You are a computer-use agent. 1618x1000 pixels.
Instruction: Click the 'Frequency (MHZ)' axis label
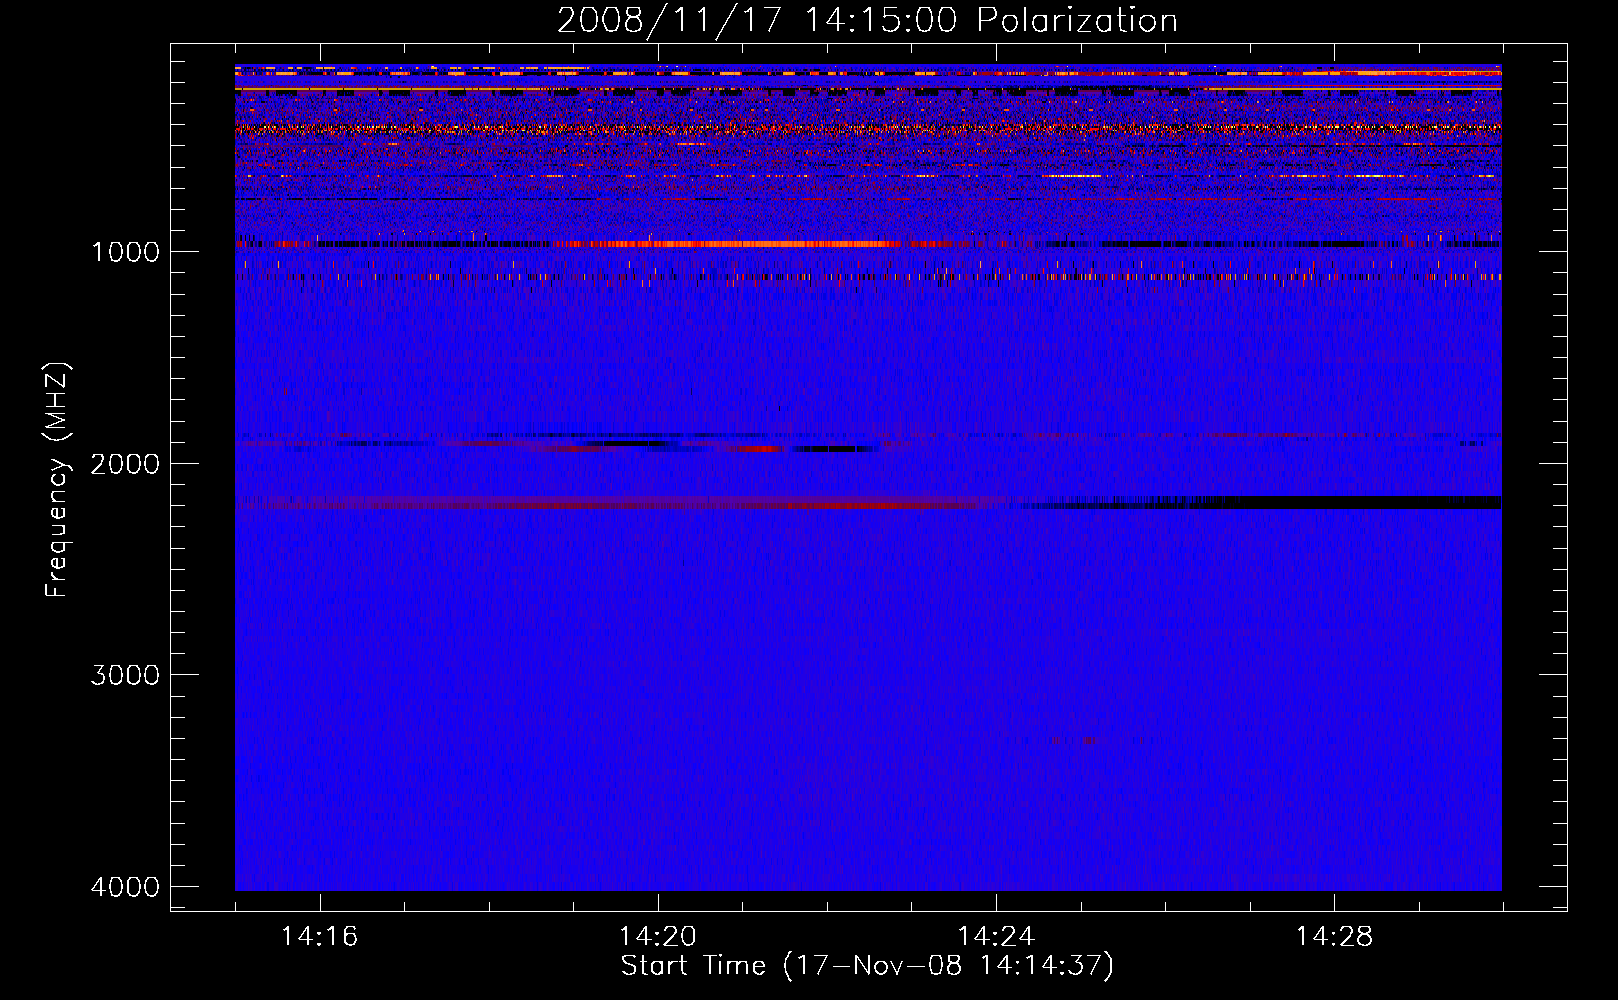[57, 480]
